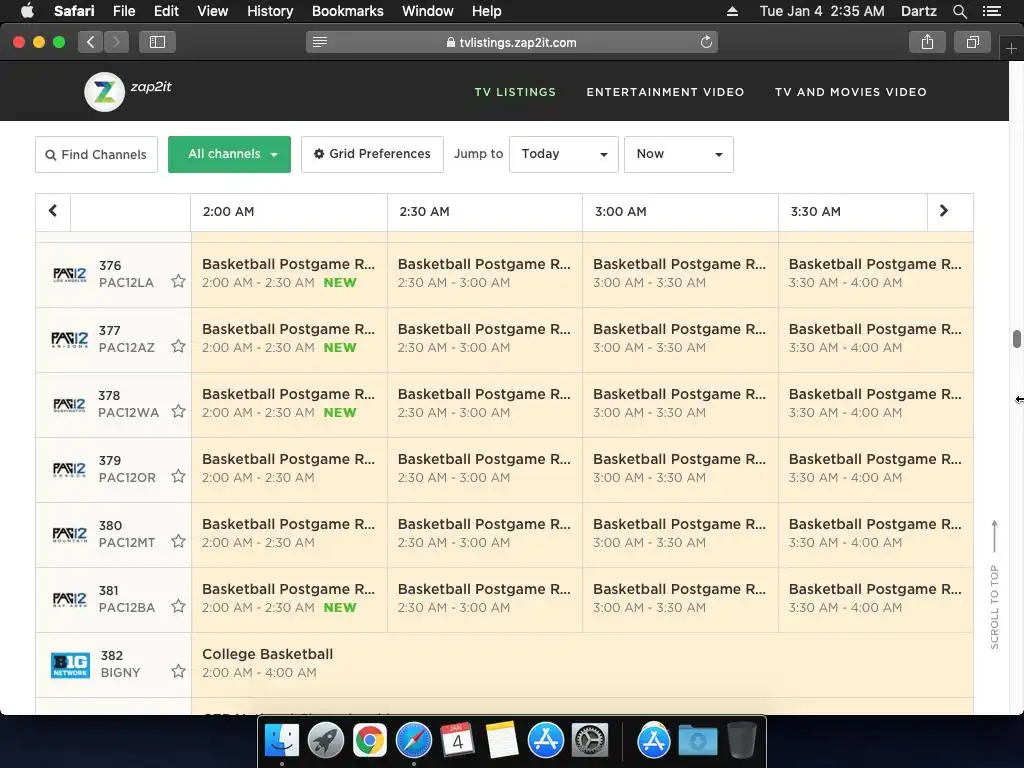The image size is (1024, 768).
Task: Open the Window menu
Action: [x=428, y=11]
